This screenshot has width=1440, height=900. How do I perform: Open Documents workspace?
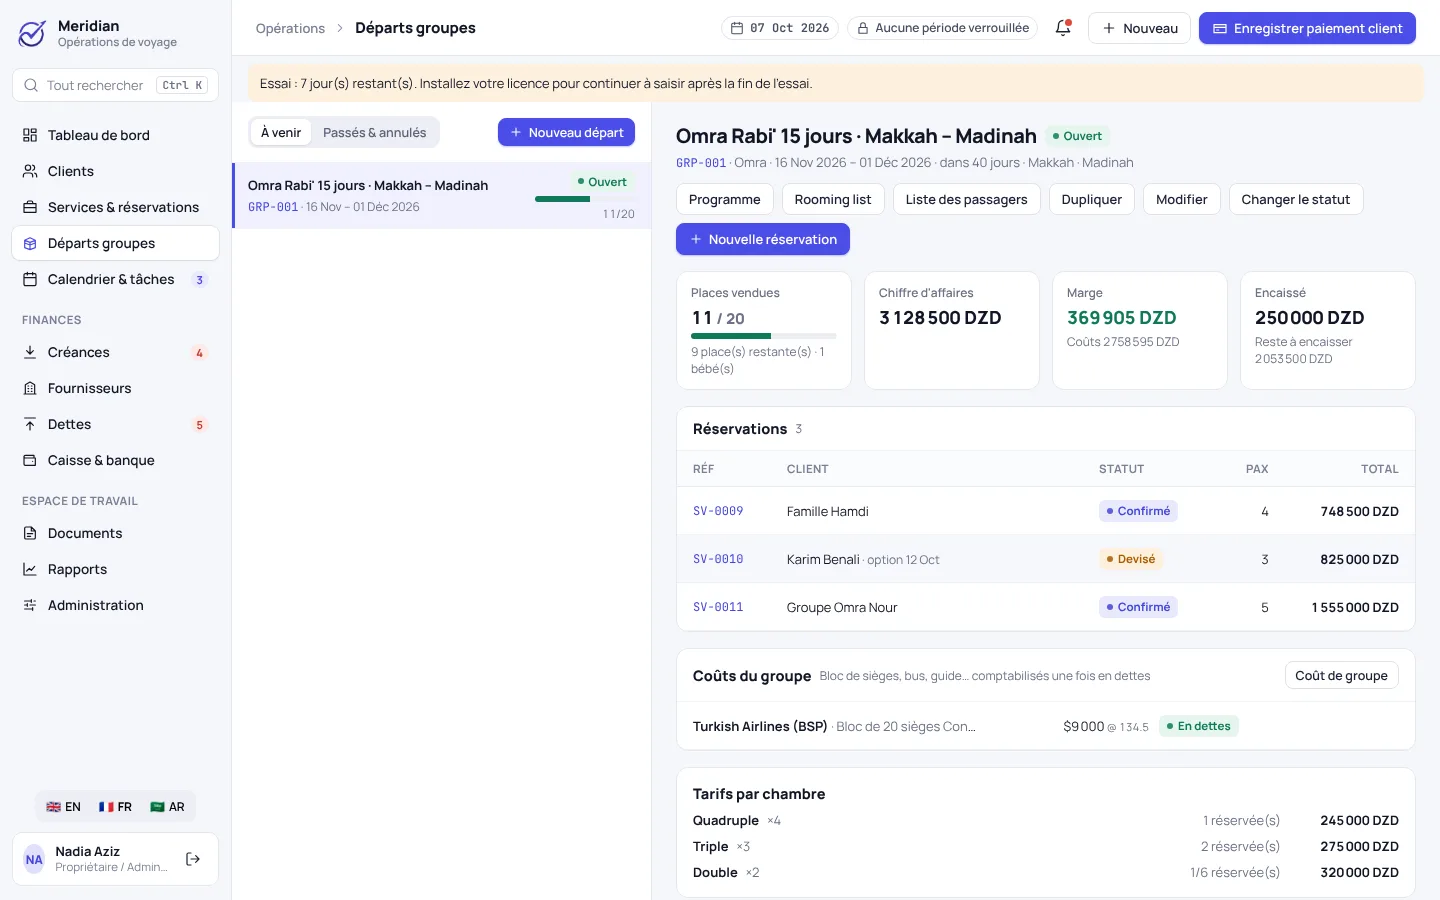[115, 533]
